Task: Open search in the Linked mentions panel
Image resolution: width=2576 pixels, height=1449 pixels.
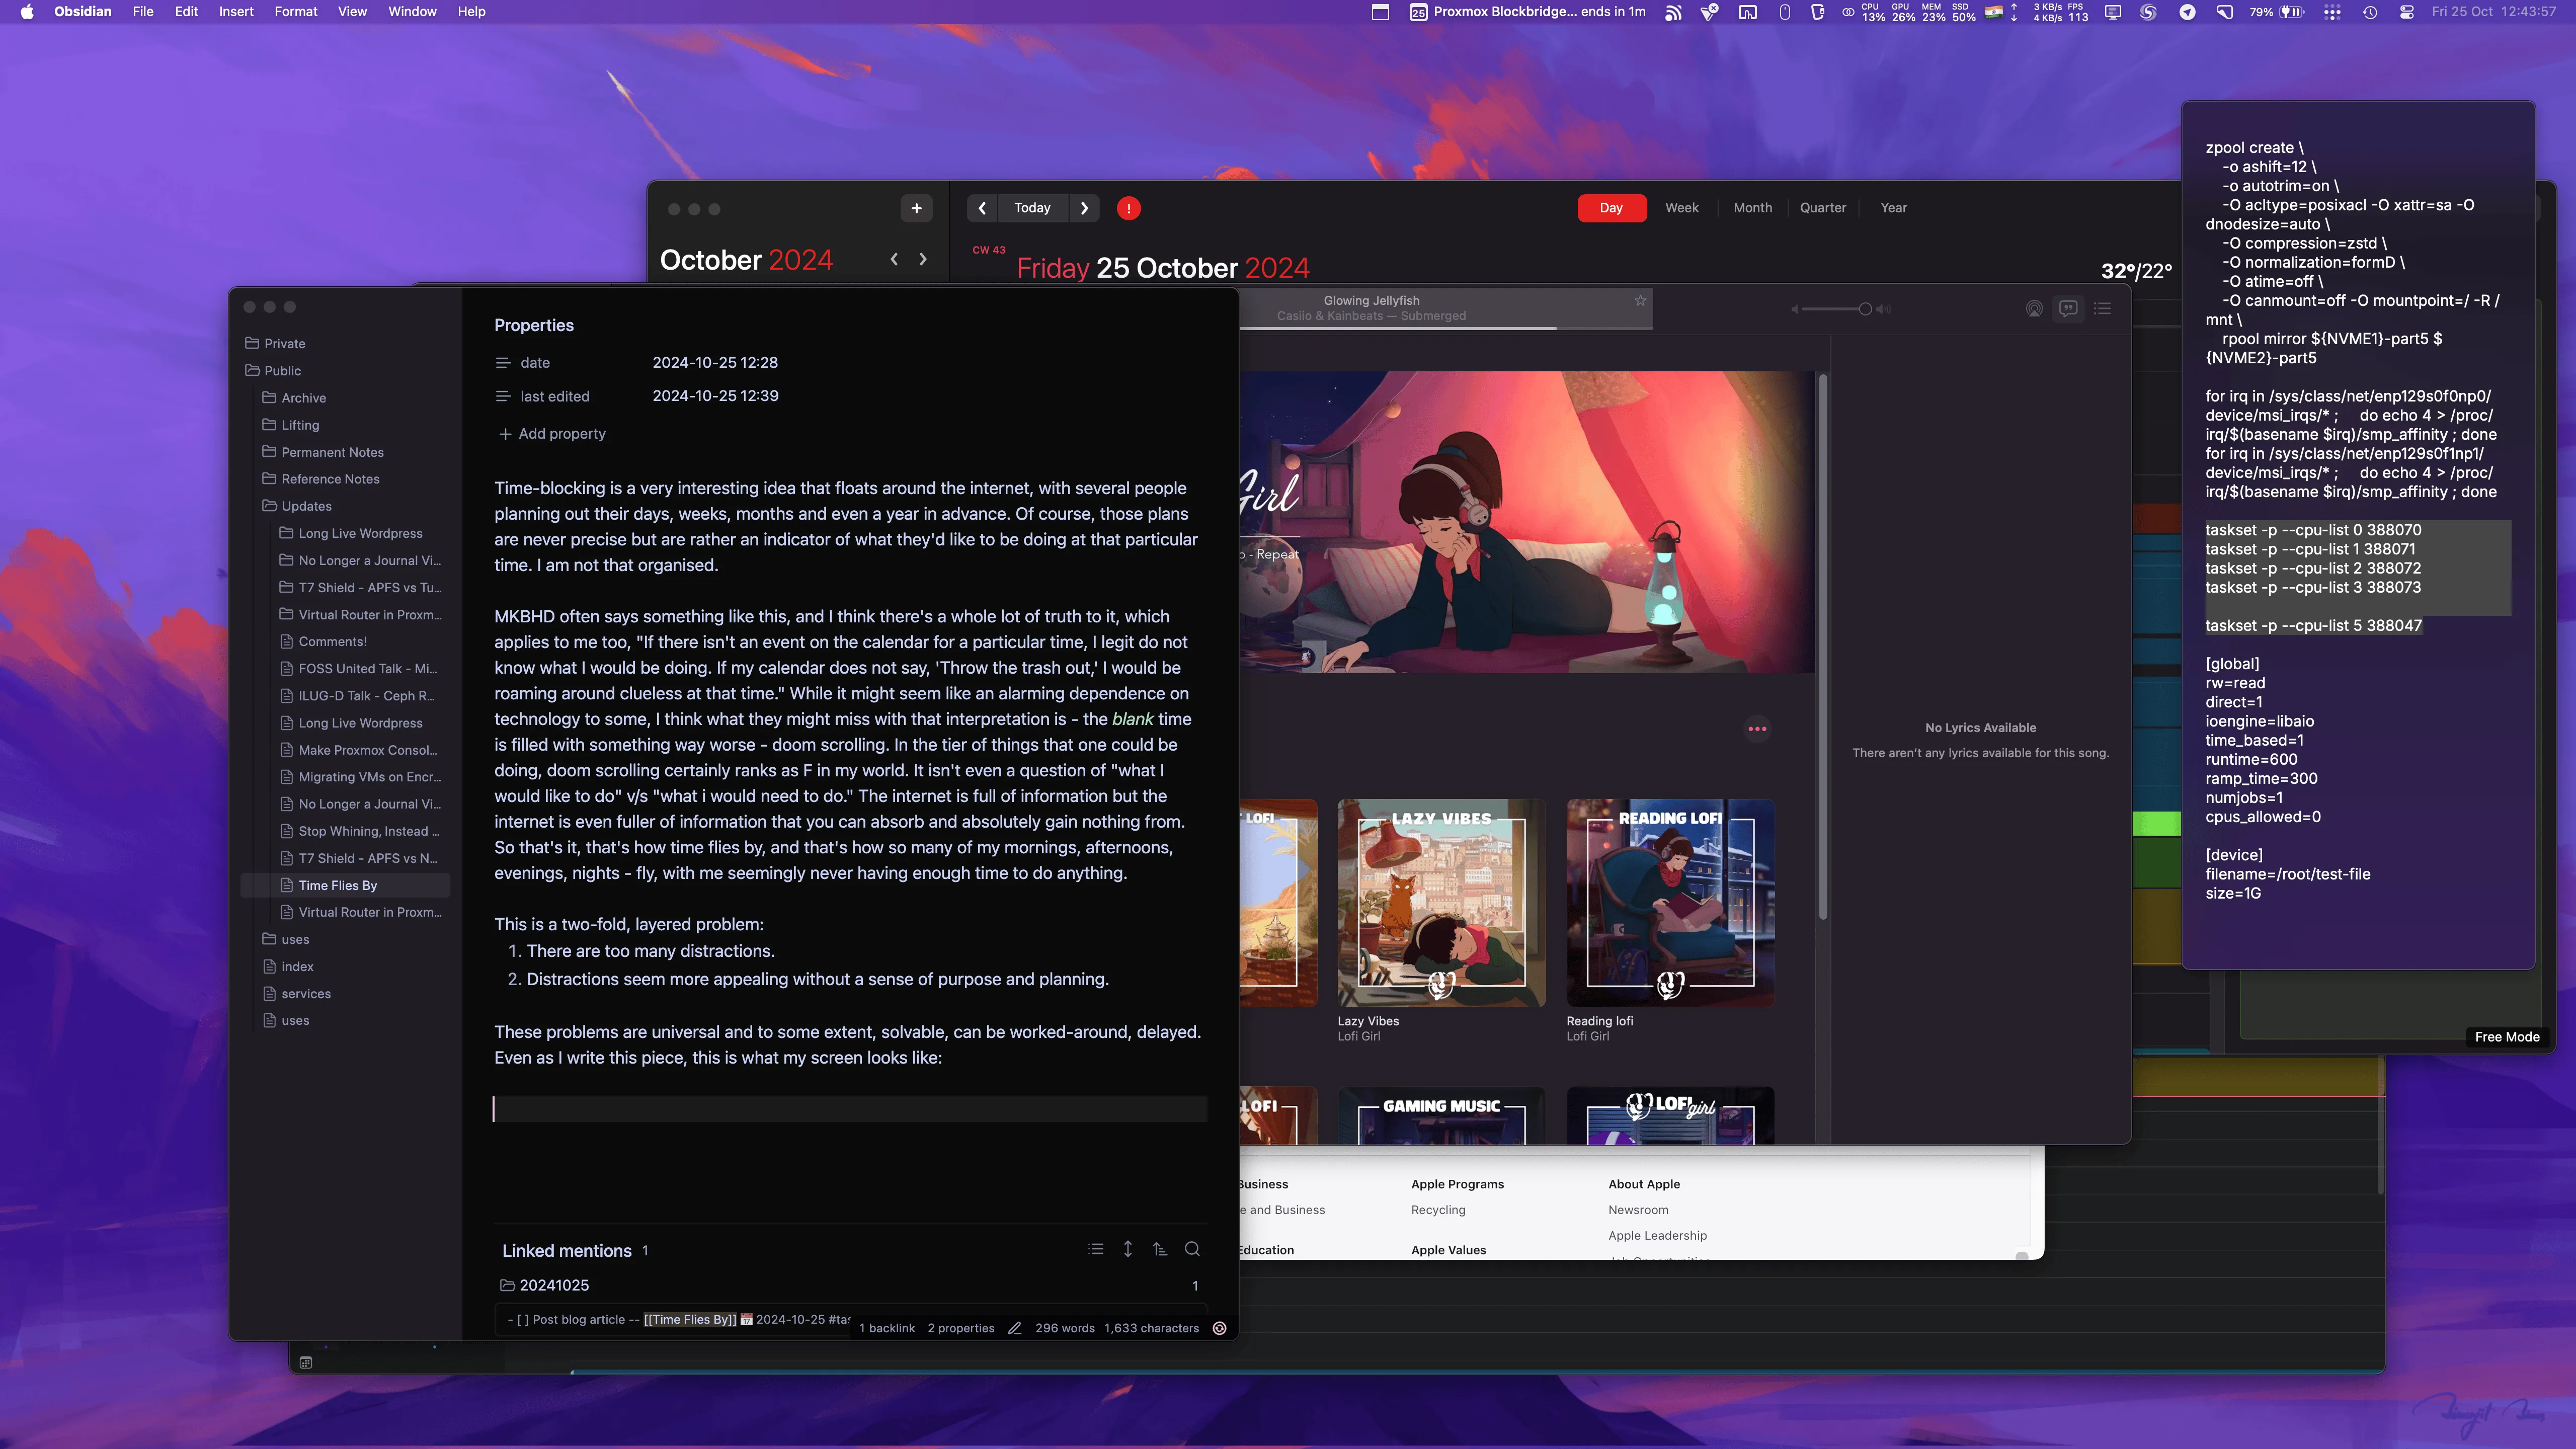Action: point(1191,1248)
